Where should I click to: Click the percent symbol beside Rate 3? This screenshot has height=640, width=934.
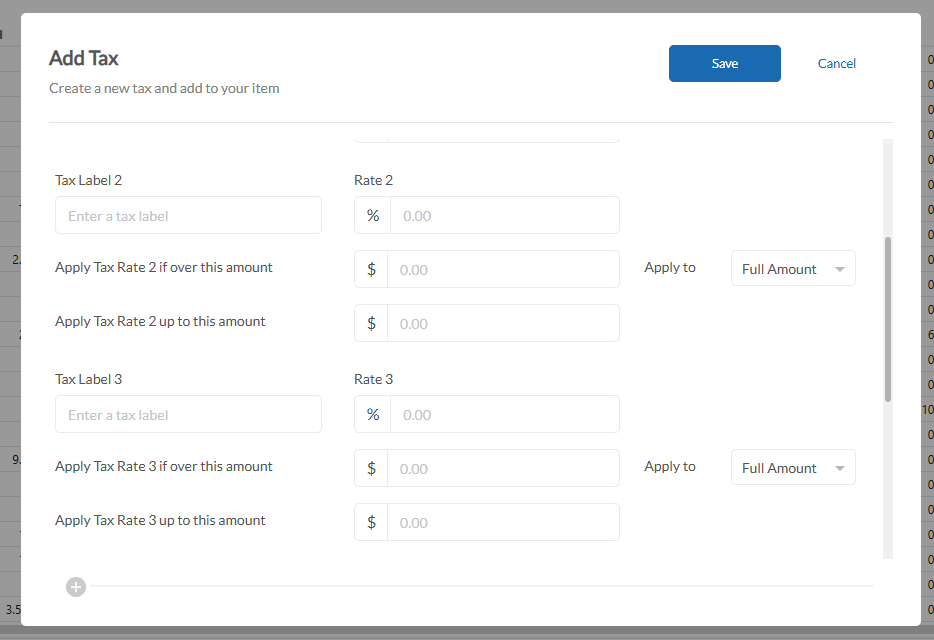point(373,414)
